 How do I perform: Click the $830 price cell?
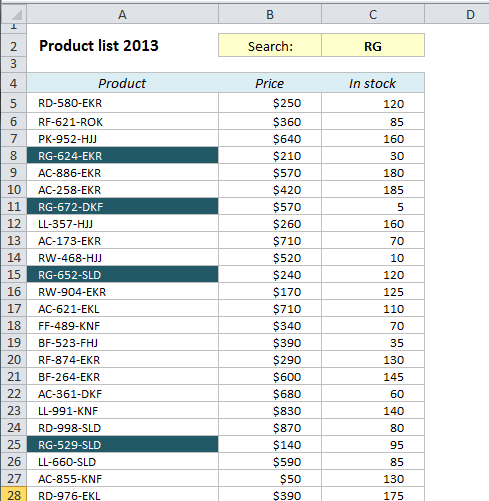click(270, 410)
